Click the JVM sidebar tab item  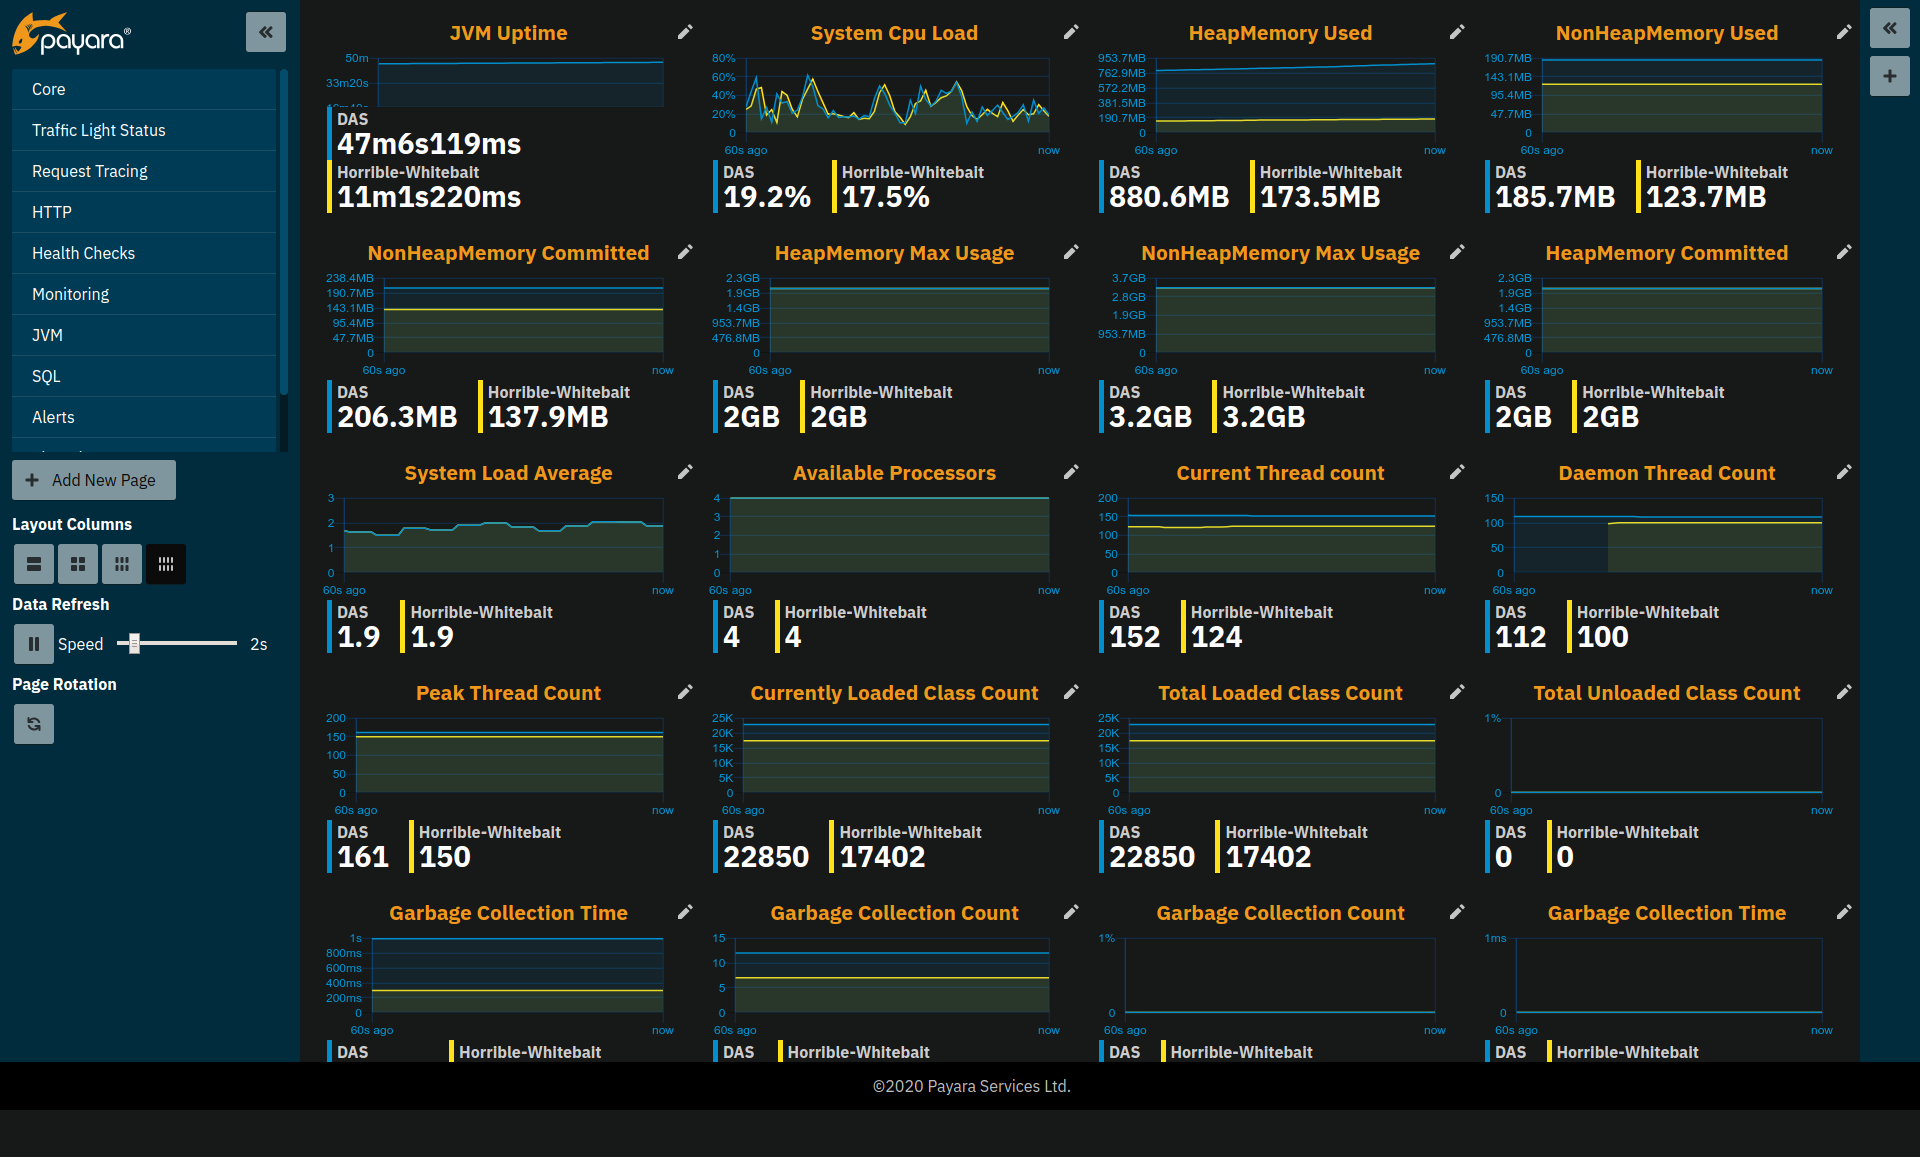(x=47, y=334)
